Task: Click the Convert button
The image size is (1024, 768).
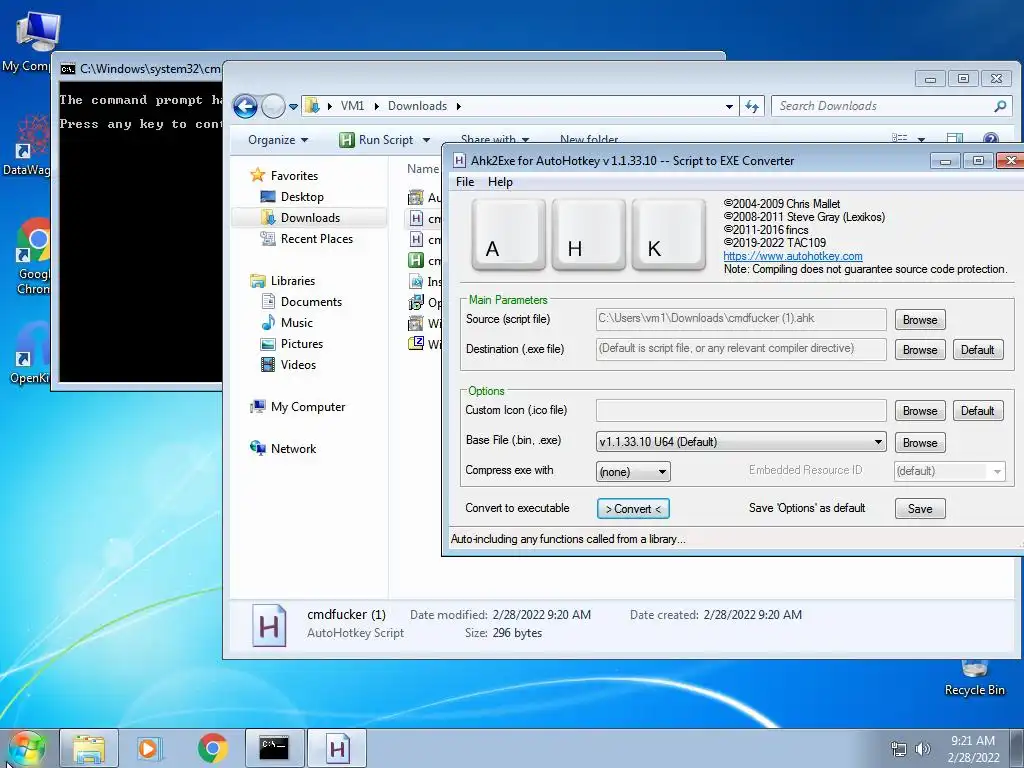Action: (633, 509)
